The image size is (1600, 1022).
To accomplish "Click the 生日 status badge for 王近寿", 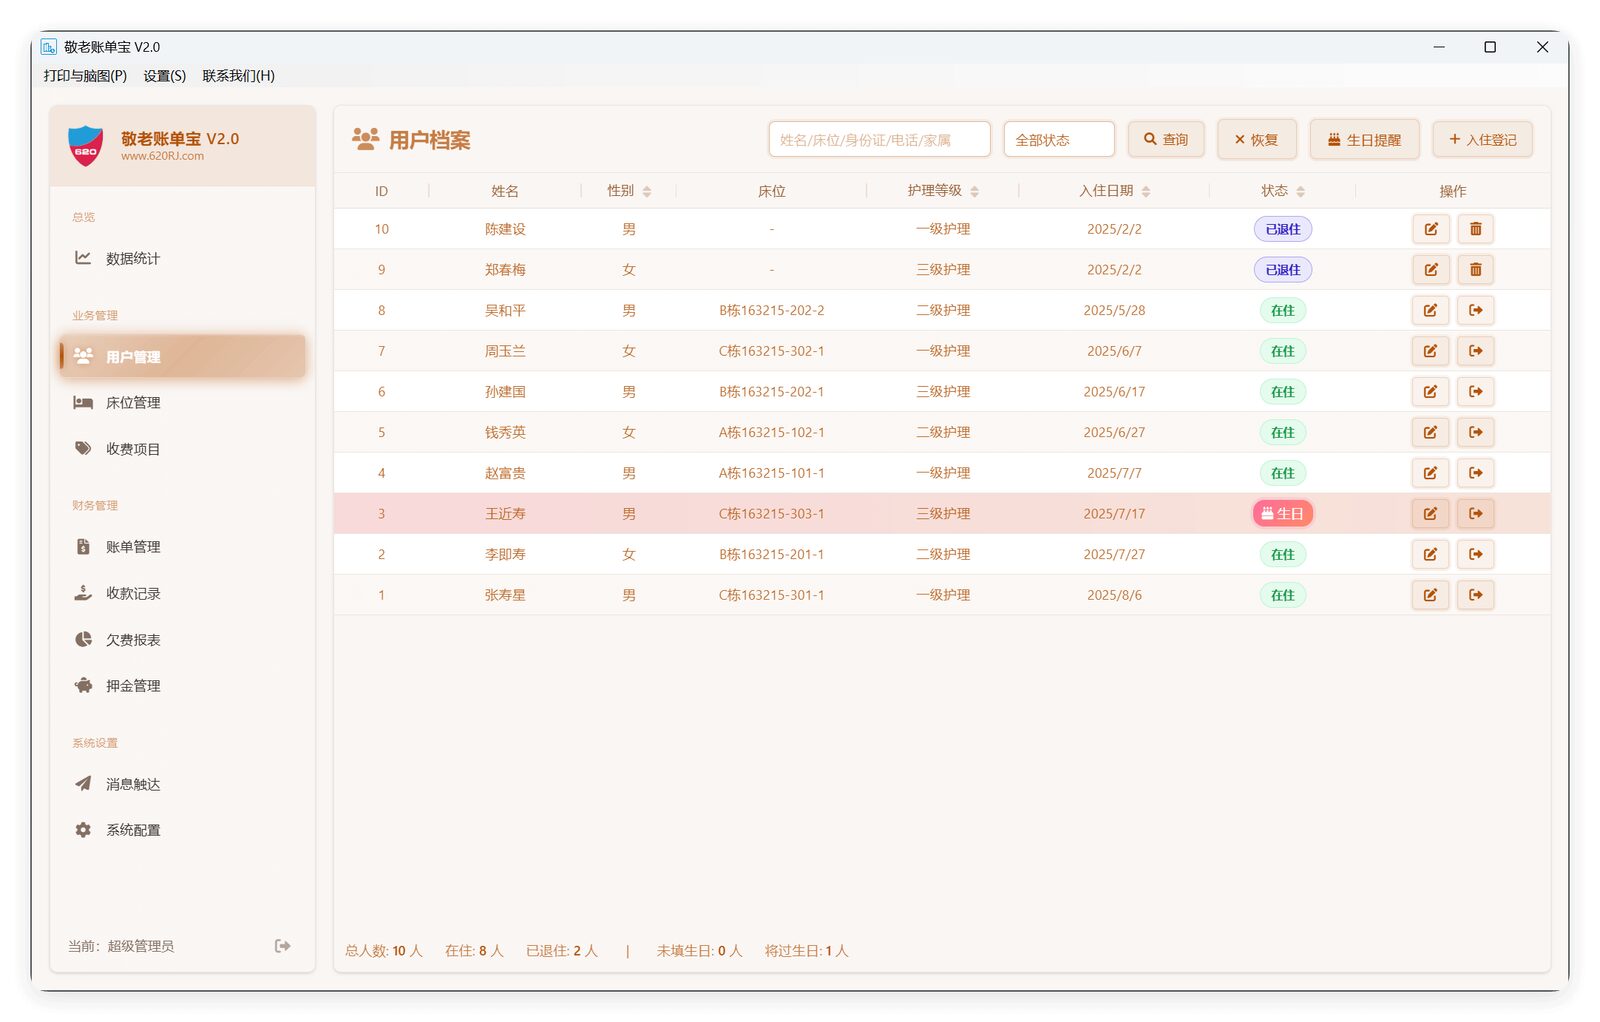I will tap(1282, 514).
